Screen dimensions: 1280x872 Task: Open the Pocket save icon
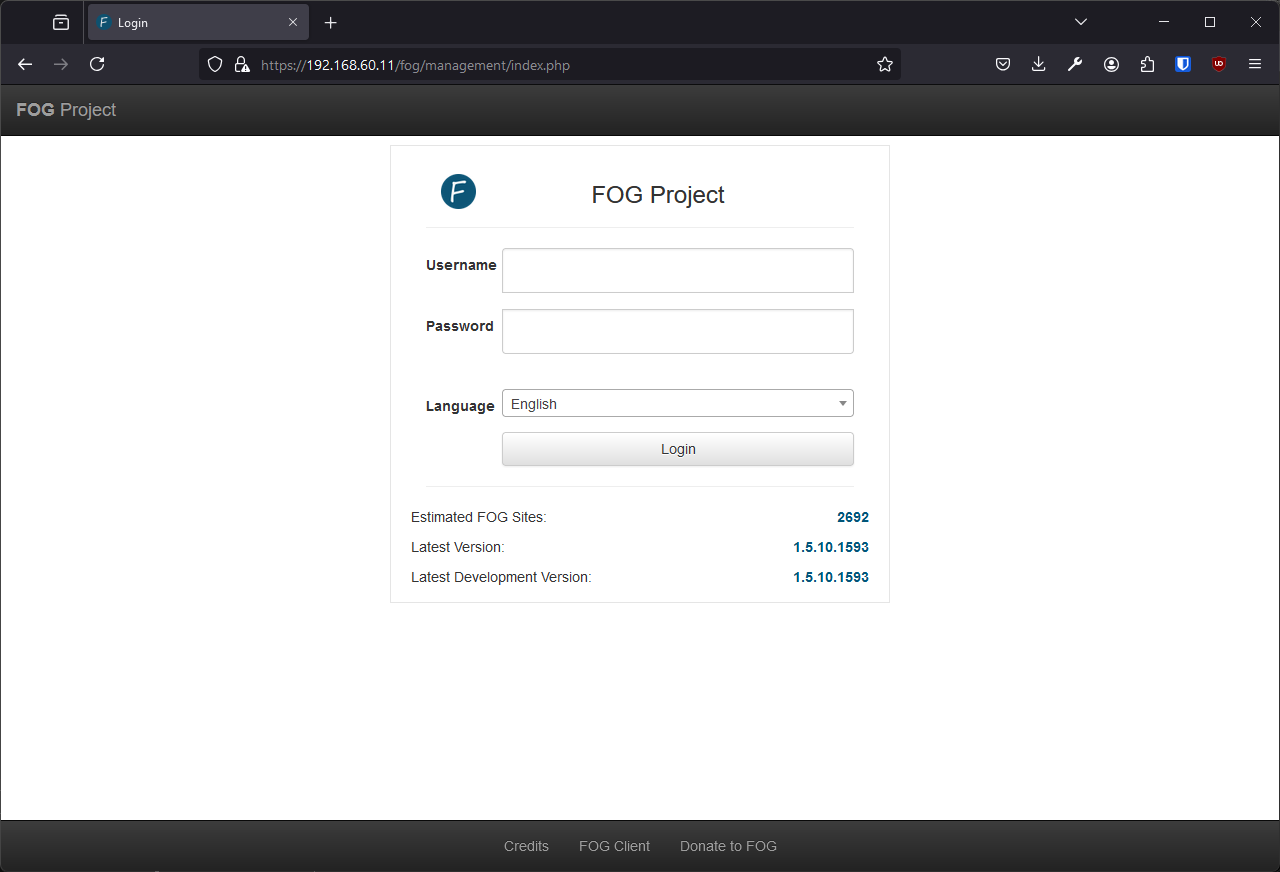pyautogui.click(x=1003, y=64)
